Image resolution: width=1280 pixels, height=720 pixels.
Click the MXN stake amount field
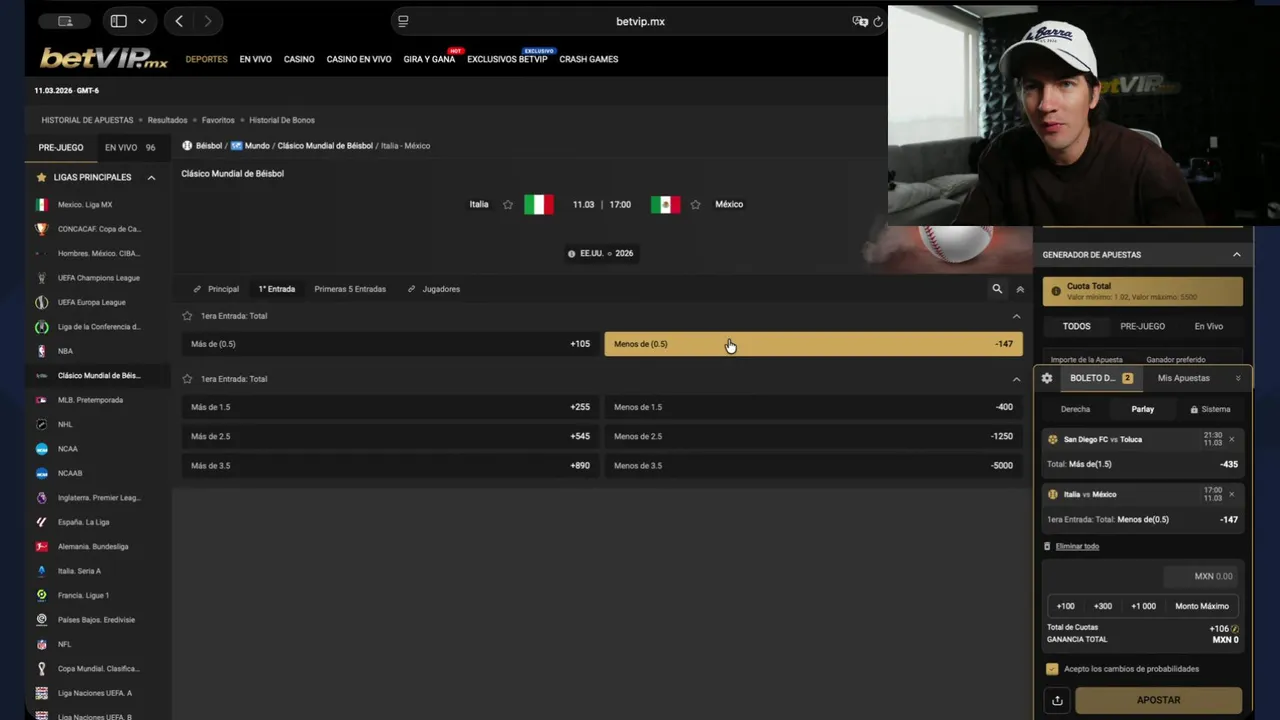1201,576
